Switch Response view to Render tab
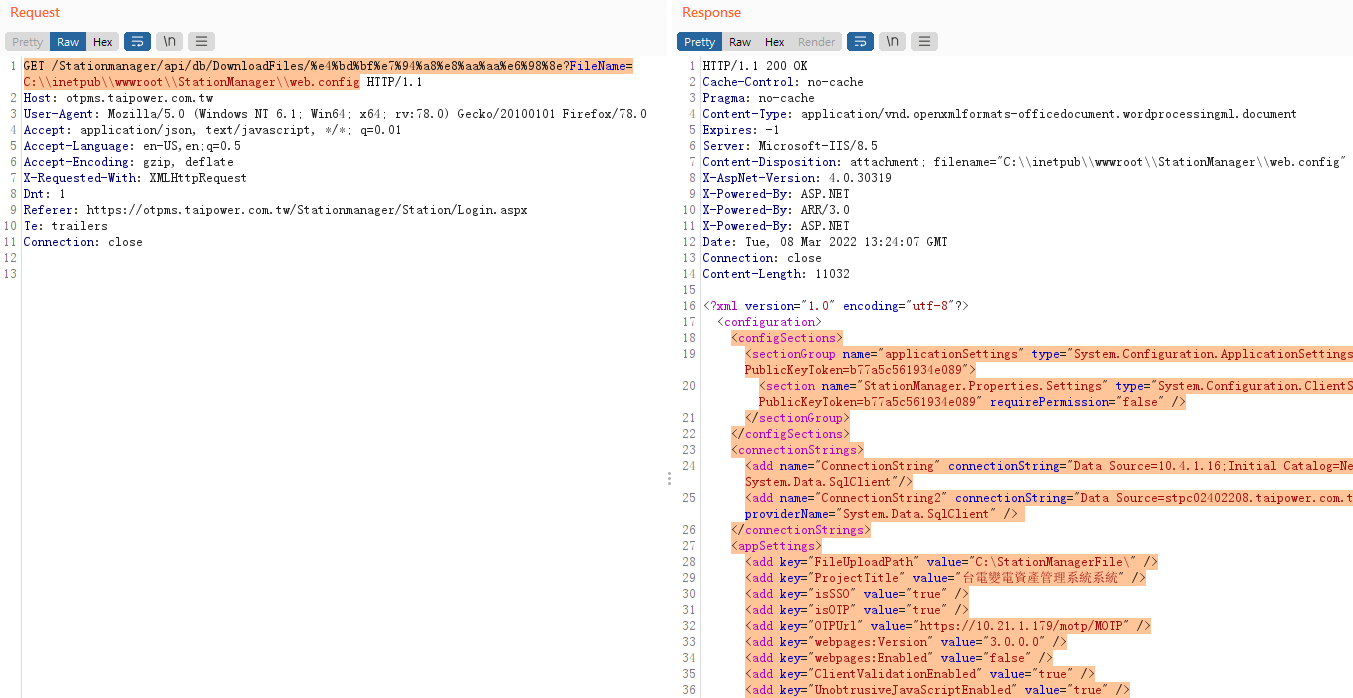 coord(816,42)
